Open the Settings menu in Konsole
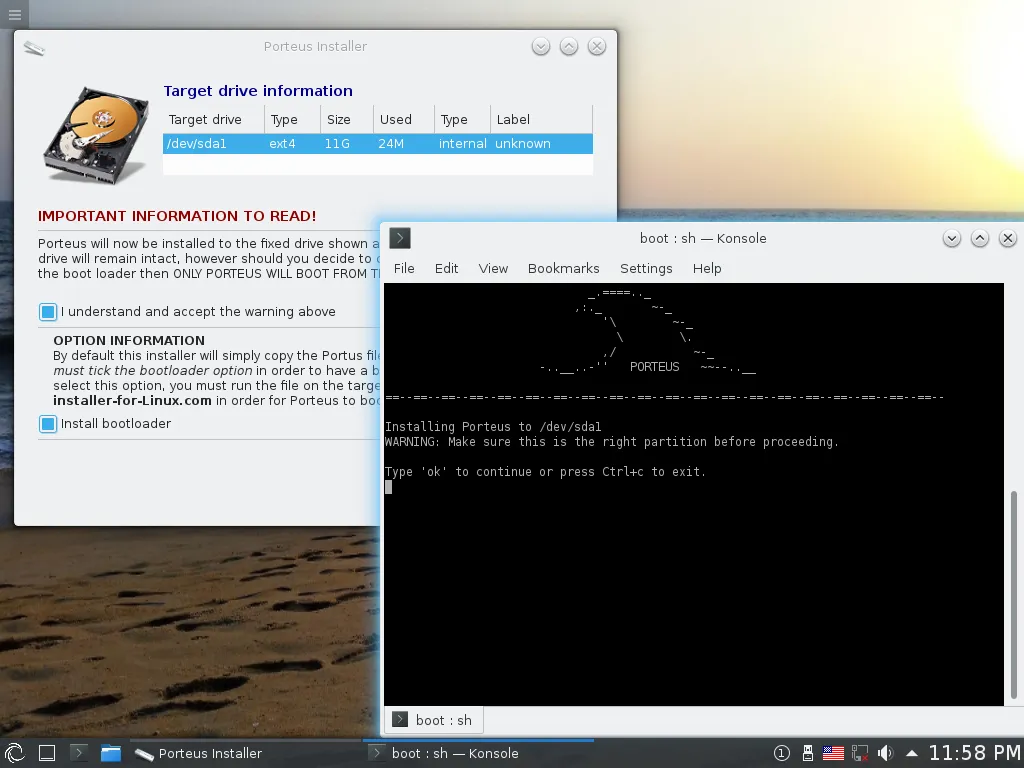The image size is (1024, 768). [645, 268]
